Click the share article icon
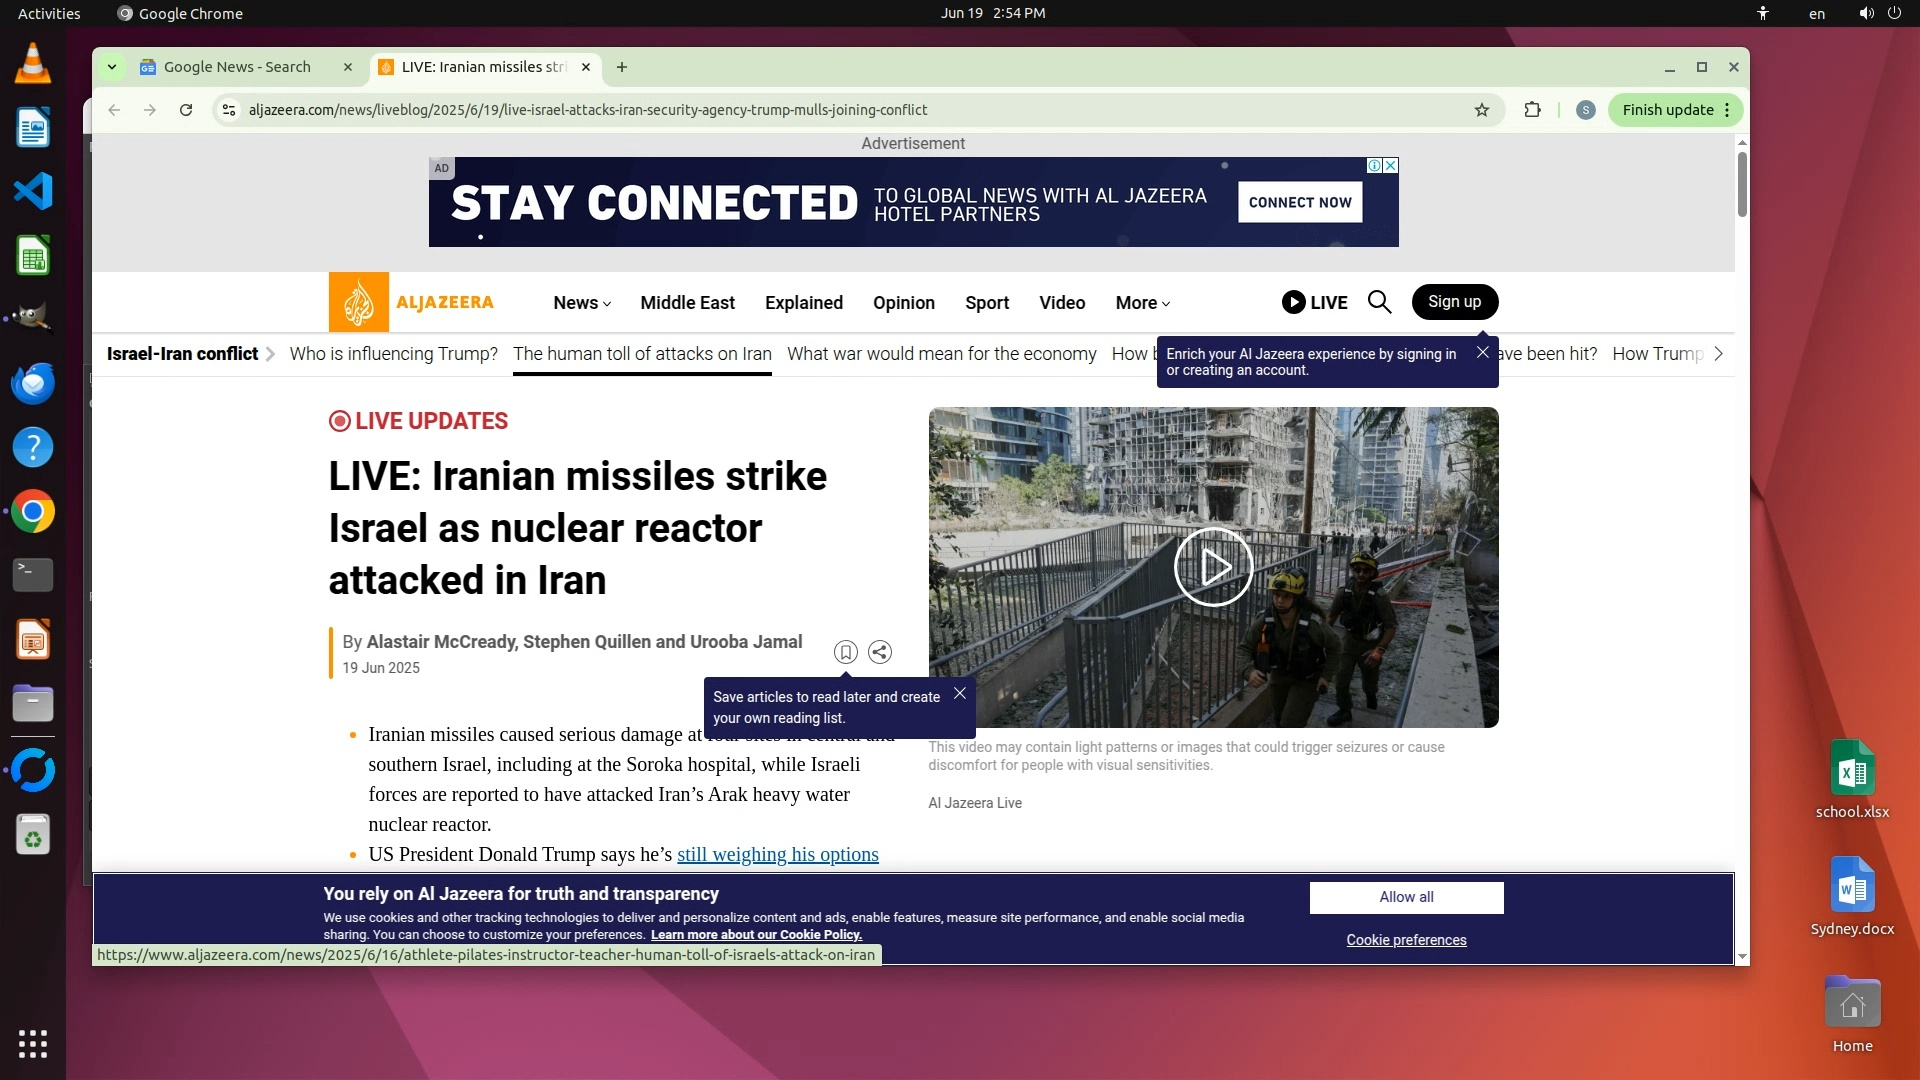1920x1080 pixels. [x=880, y=652]
